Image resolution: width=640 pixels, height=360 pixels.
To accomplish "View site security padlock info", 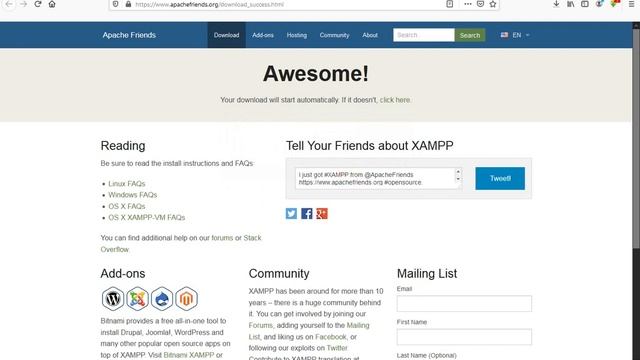I will coord(128,4).
